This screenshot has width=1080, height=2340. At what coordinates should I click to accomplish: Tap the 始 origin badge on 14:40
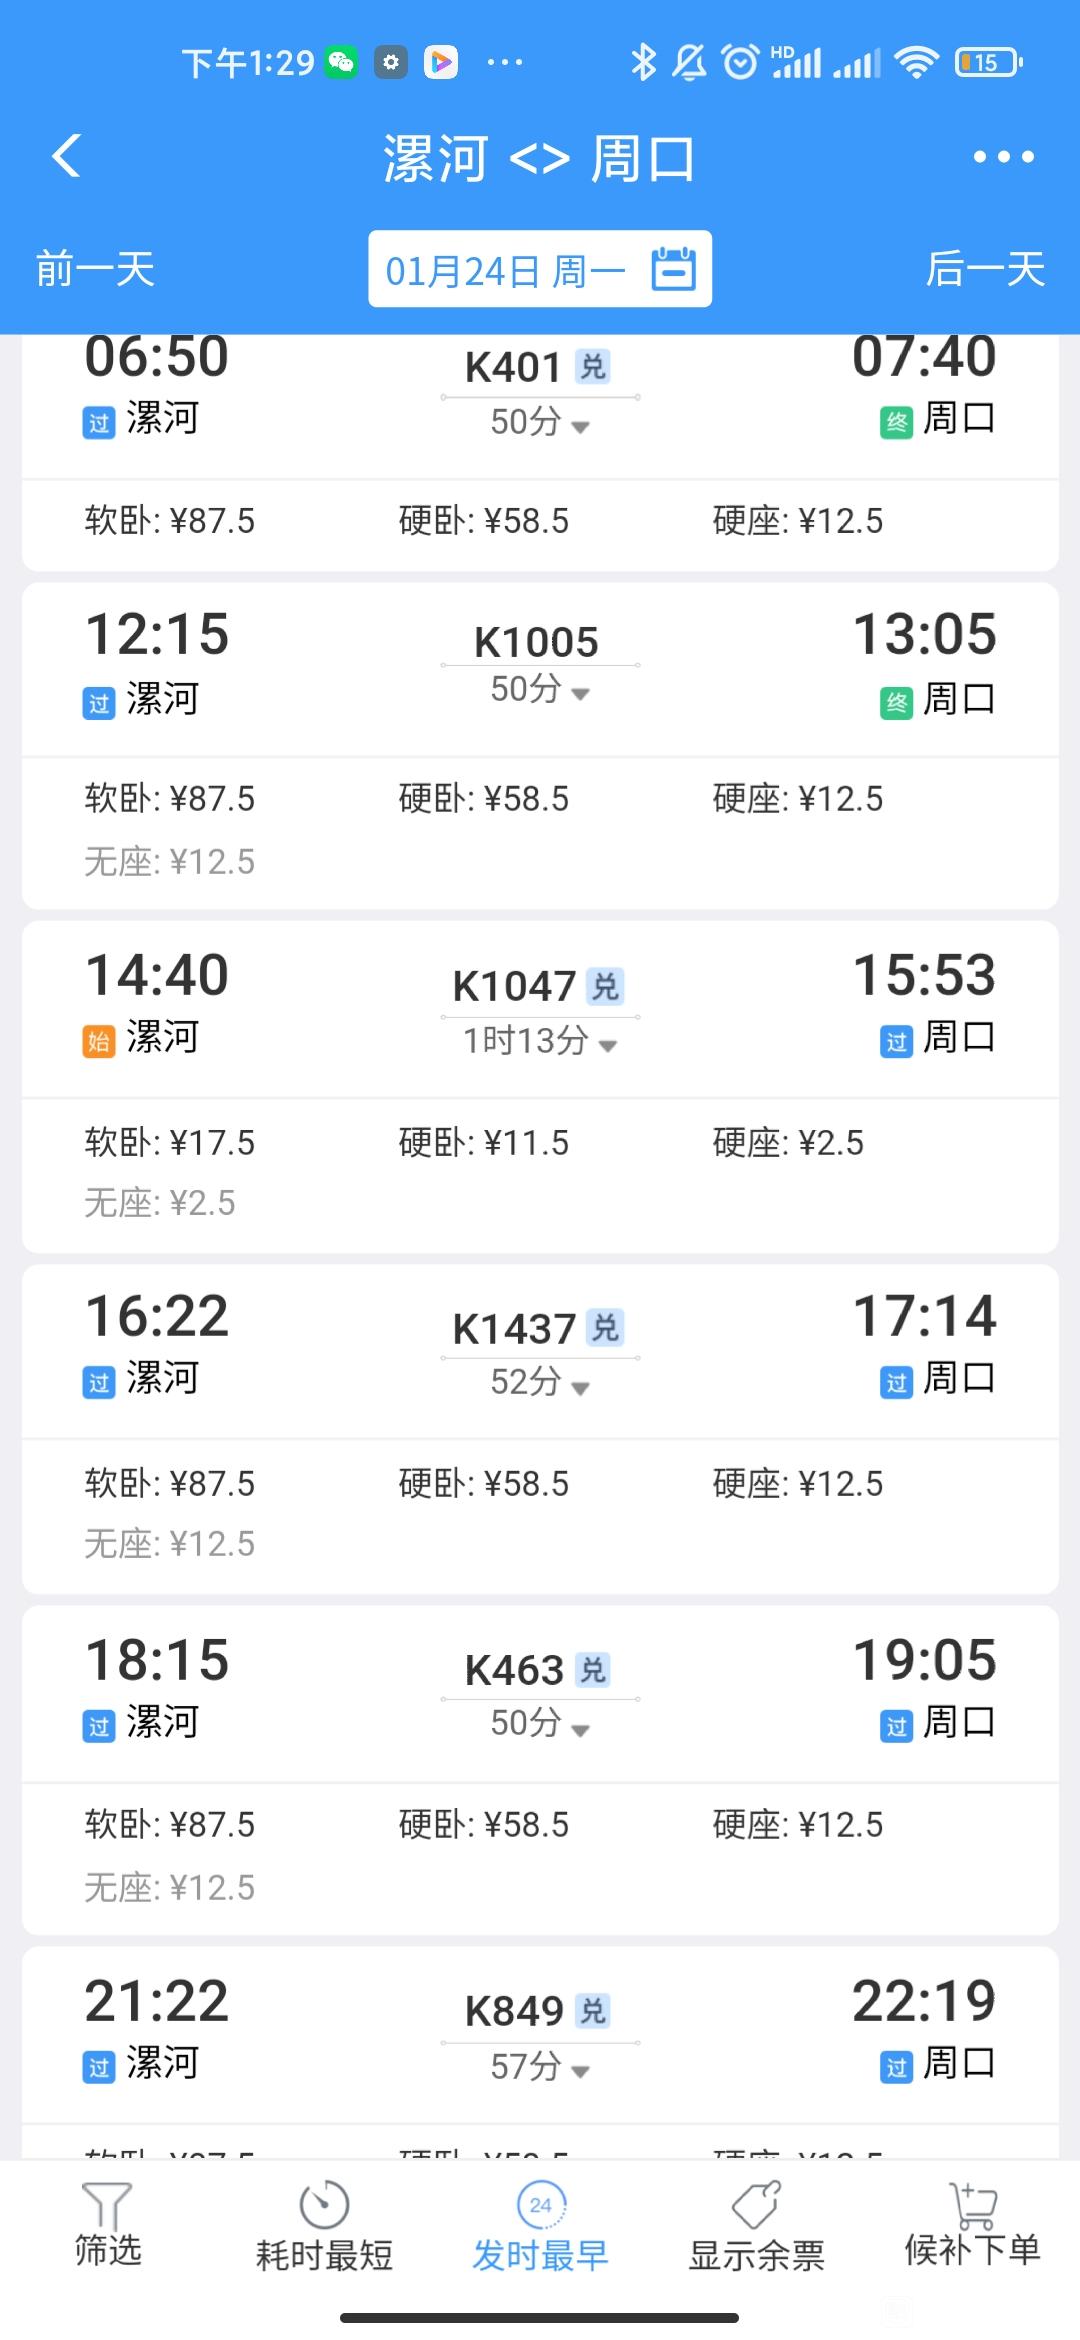tap(98, 1041)
